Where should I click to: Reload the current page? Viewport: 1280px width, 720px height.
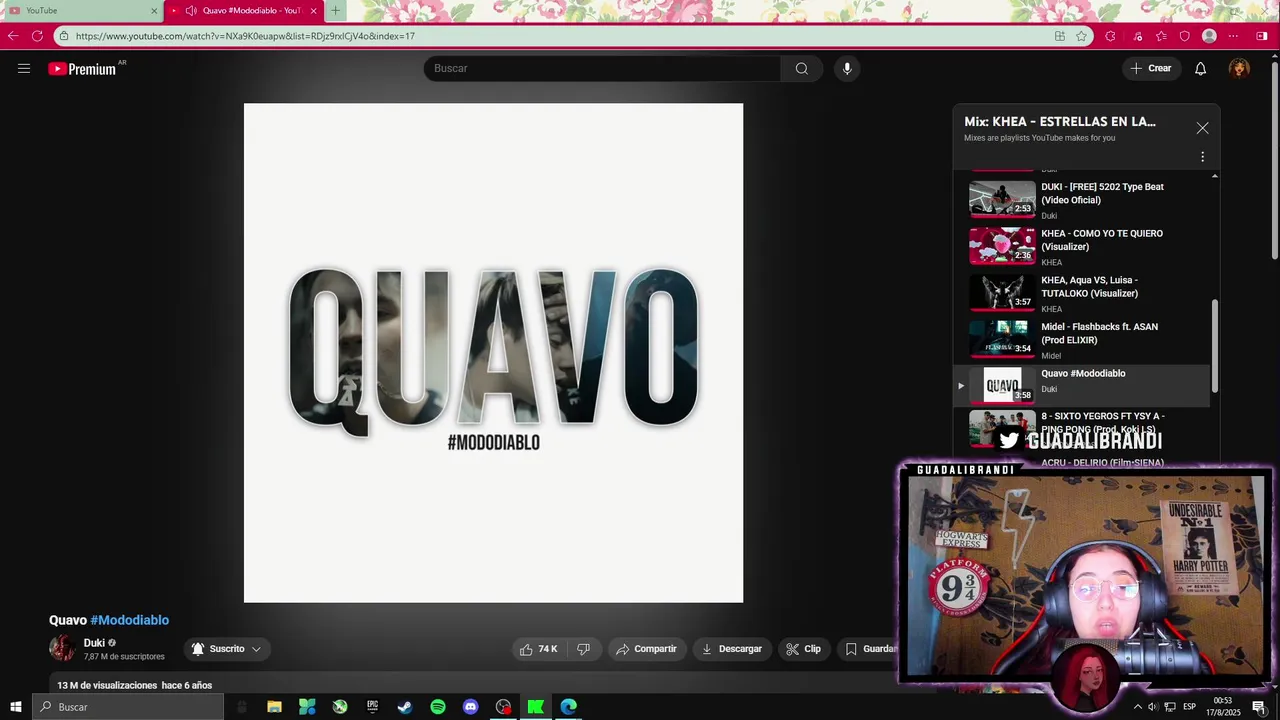(x=37, y=36)
